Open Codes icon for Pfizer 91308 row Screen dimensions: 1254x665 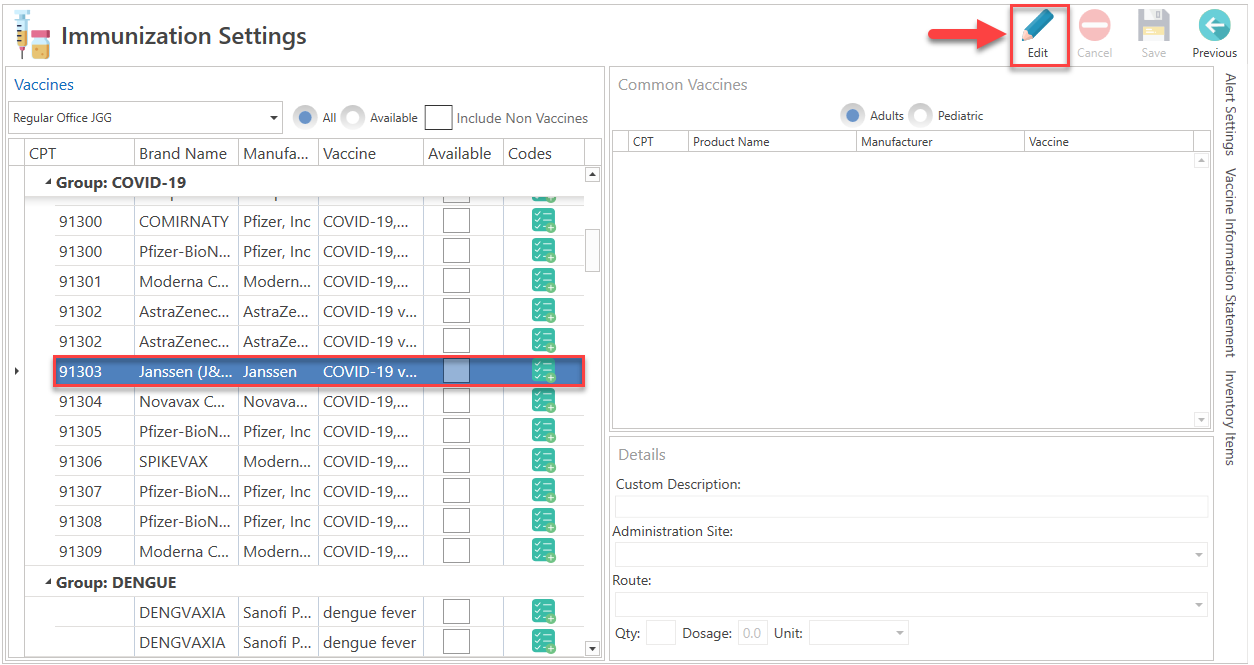click(543, 521)
